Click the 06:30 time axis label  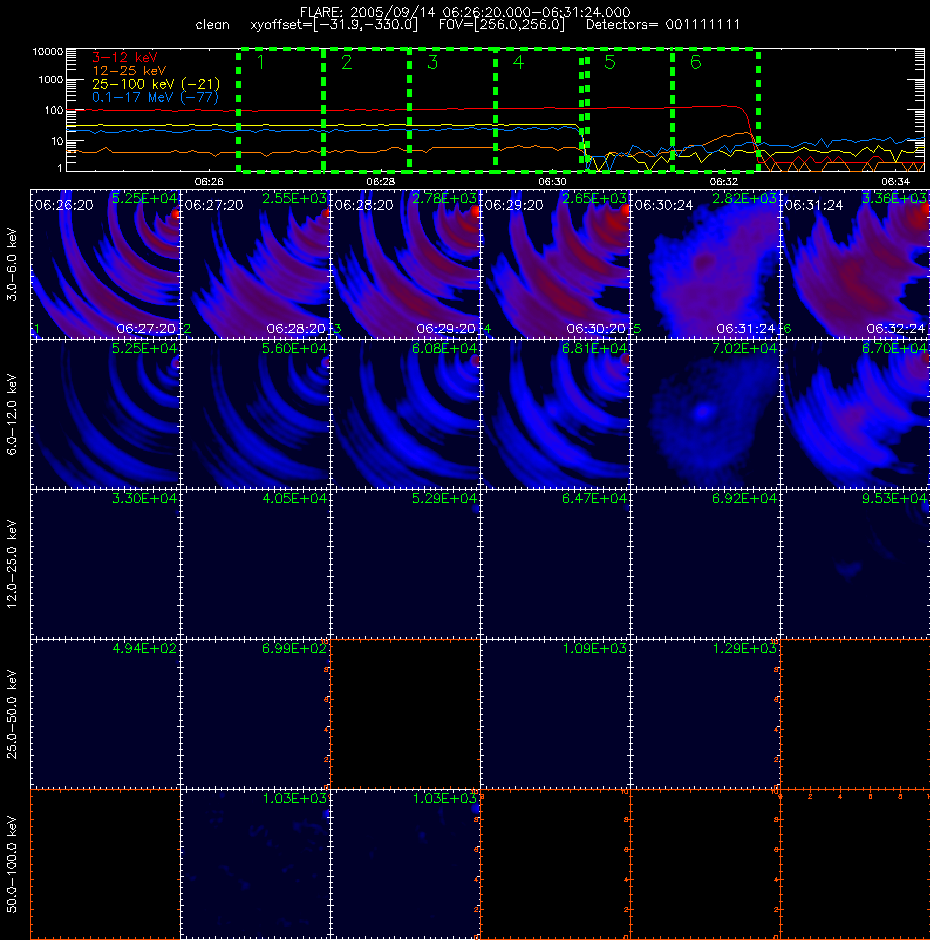[552, 181]
